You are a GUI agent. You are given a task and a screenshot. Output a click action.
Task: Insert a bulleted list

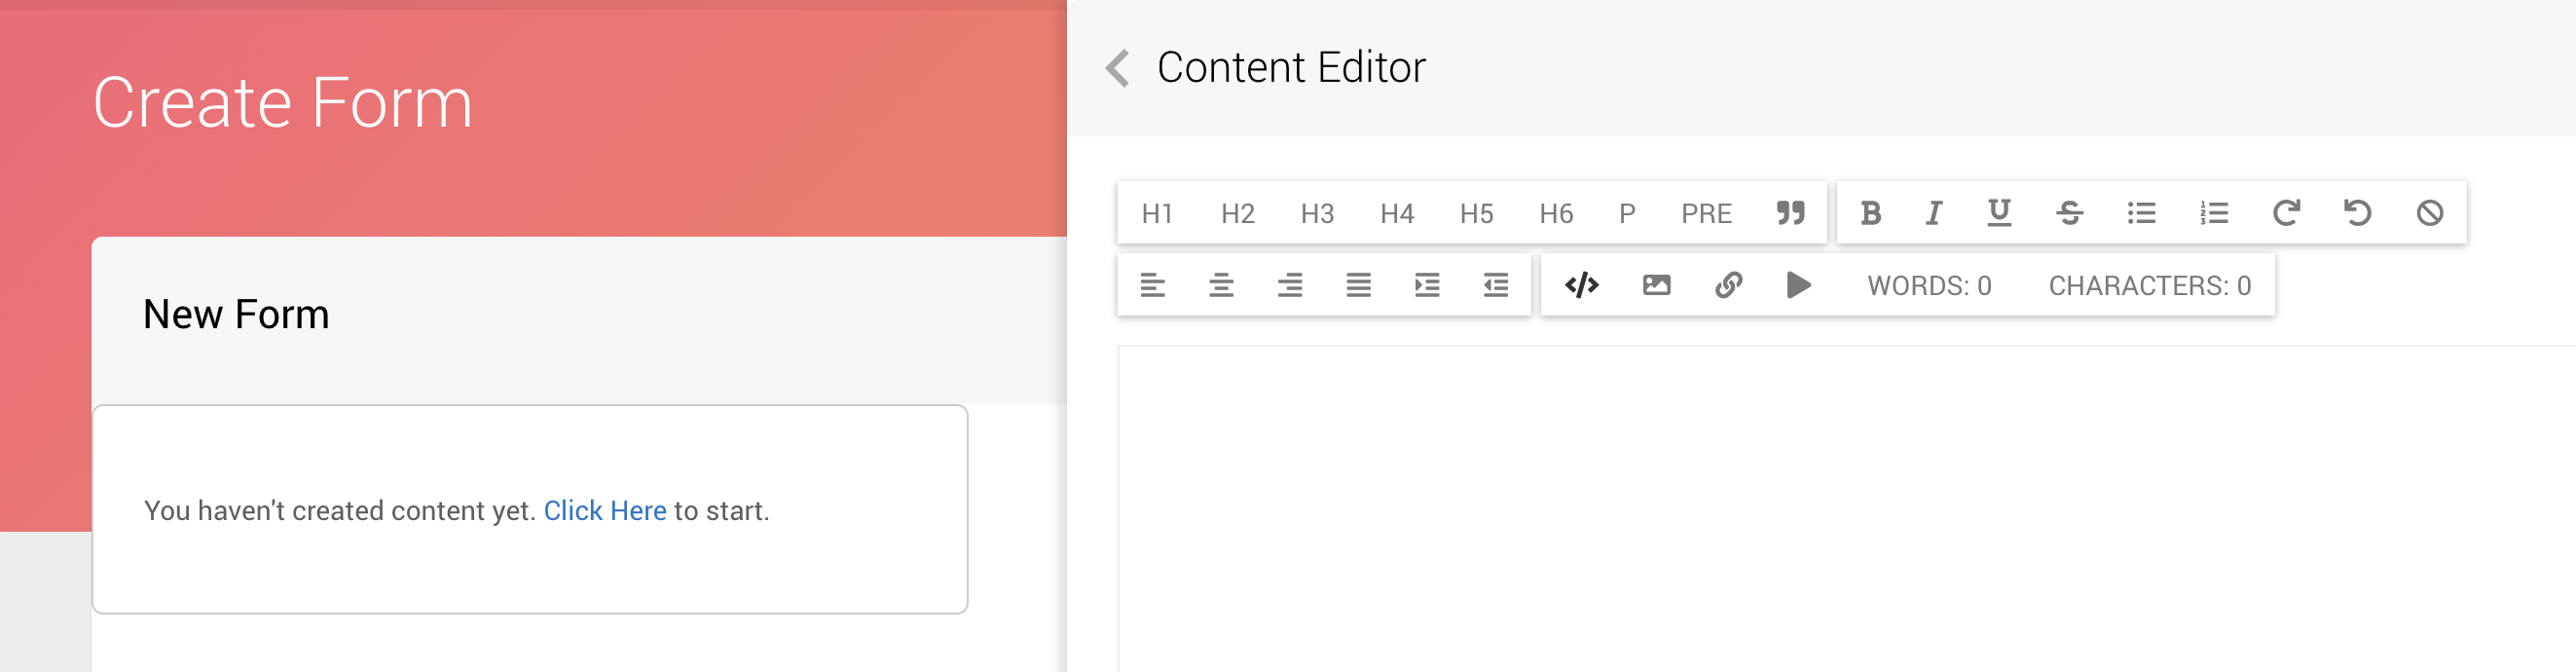pos(2141,213)
